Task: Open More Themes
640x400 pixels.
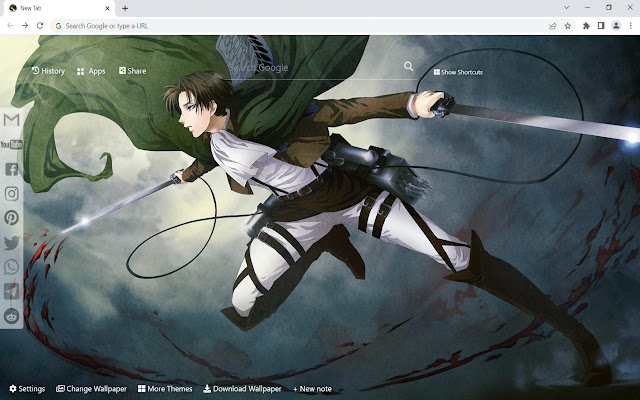Action: [x=165, y=389]
